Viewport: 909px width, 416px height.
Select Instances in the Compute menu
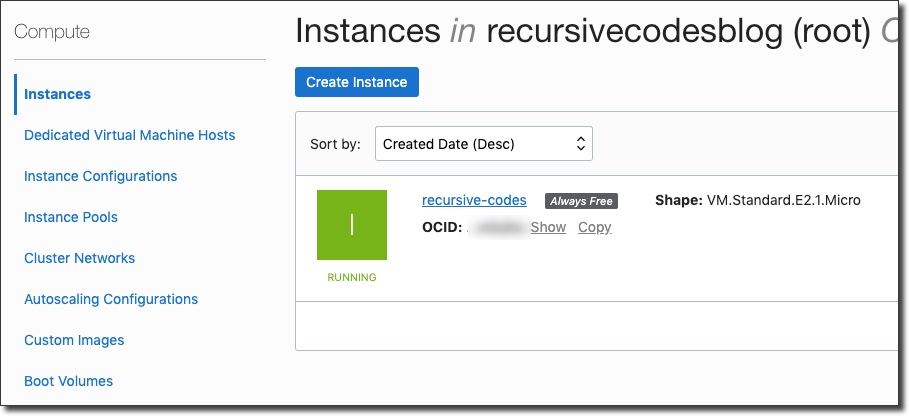point(57,94)
